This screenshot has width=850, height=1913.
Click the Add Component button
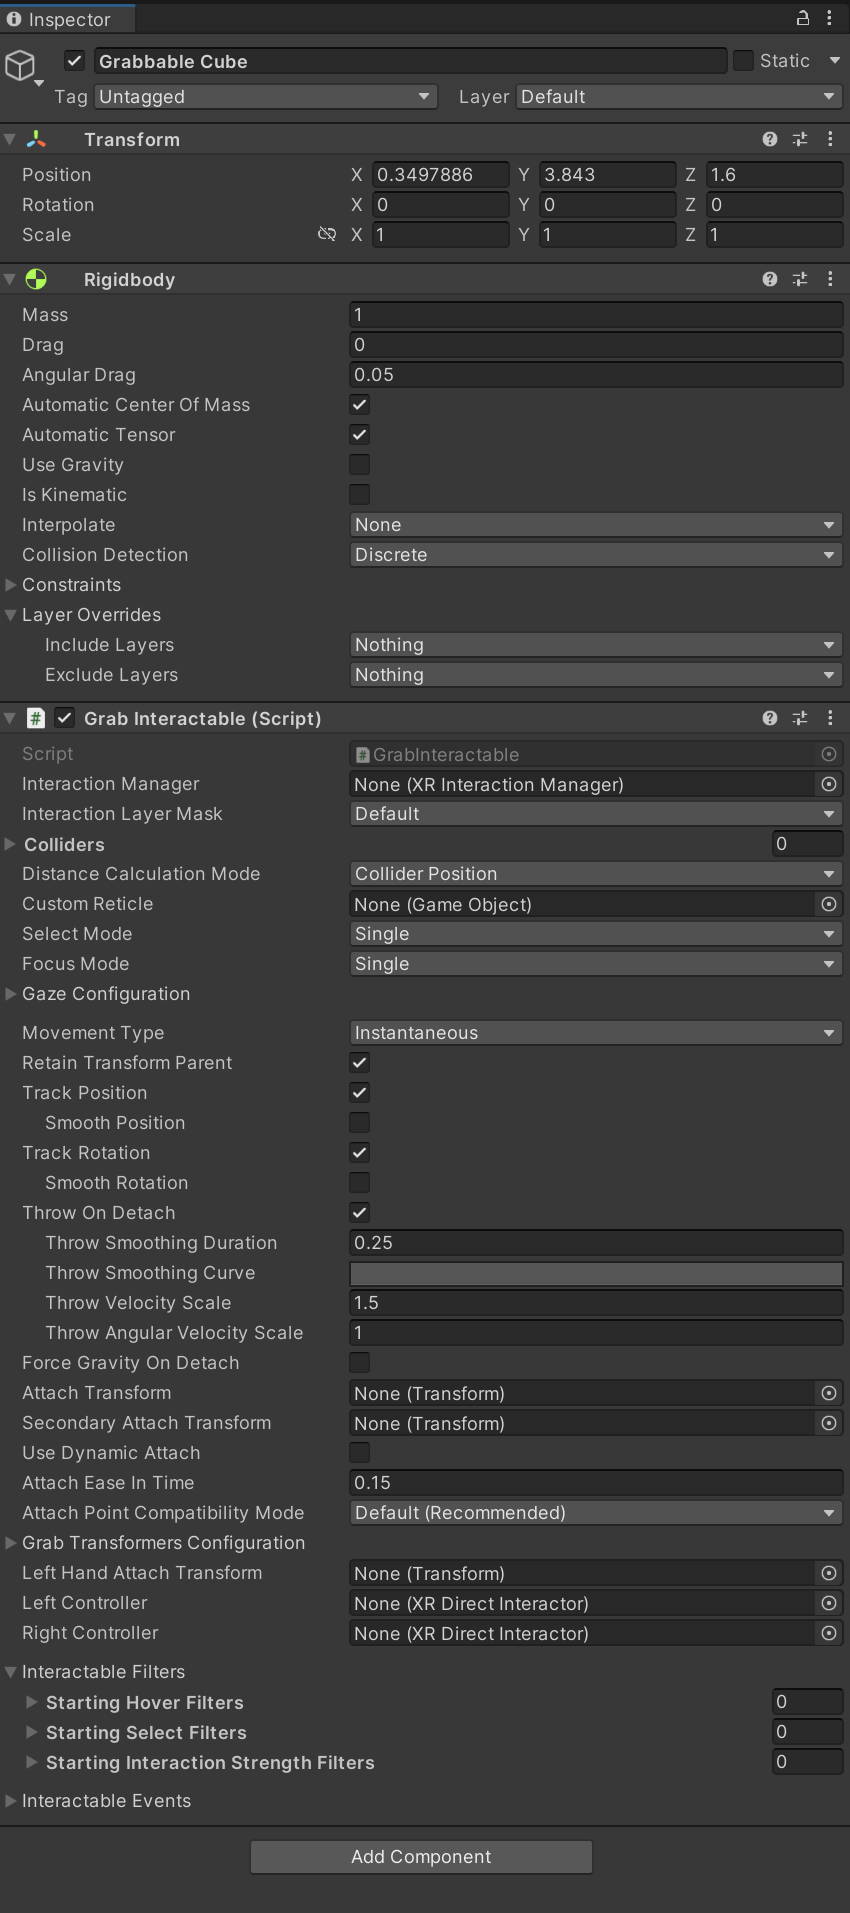point(421,1857)
